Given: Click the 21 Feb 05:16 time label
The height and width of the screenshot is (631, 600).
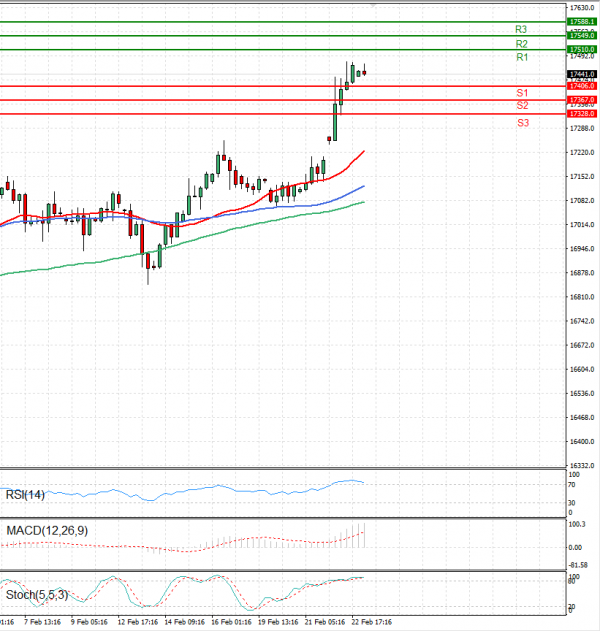Looking at the screenshot, I should 325,622.
